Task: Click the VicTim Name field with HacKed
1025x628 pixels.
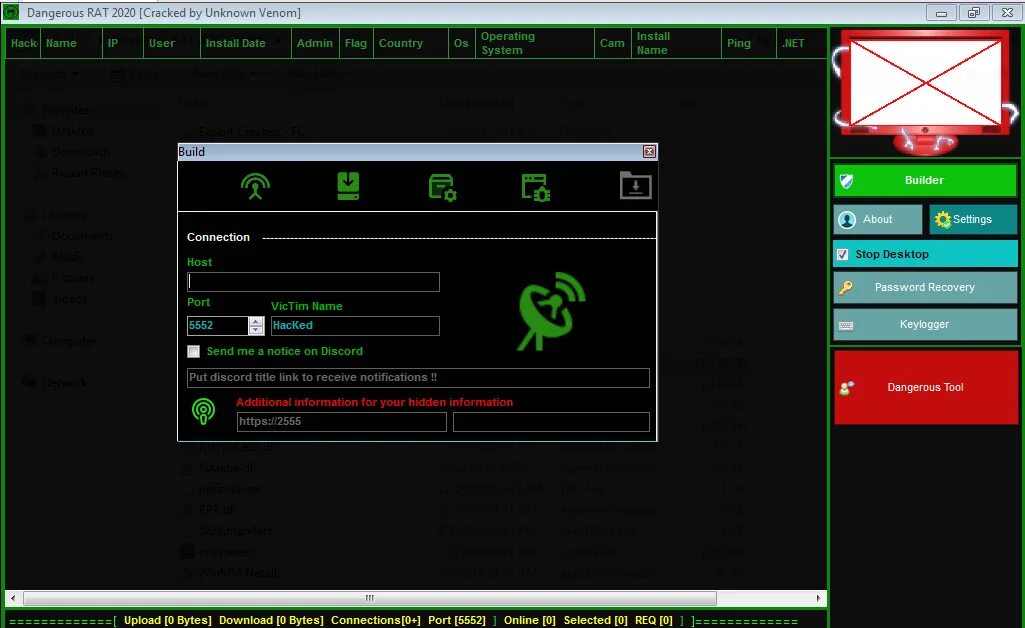Action: click(x=355, y=325)
